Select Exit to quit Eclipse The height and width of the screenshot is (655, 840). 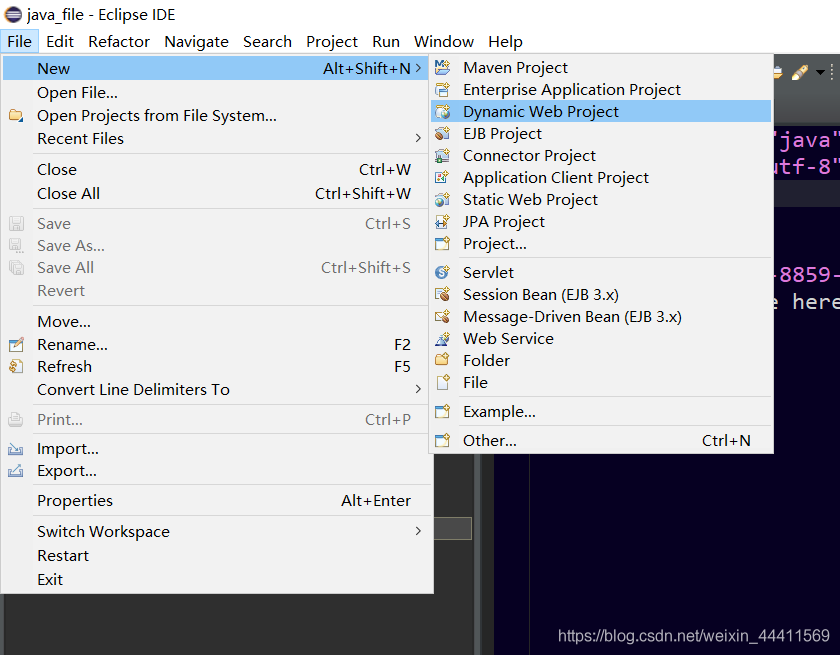pos(217,579)
